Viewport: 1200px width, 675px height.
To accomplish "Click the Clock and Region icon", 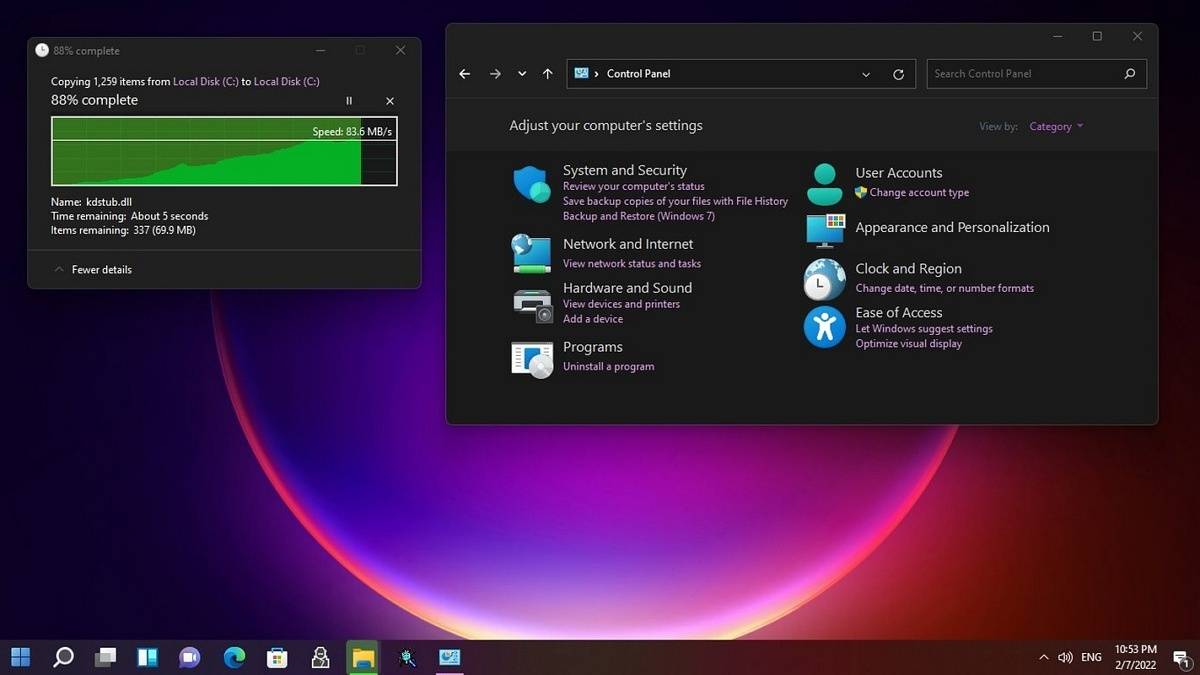I will (825, 279).
